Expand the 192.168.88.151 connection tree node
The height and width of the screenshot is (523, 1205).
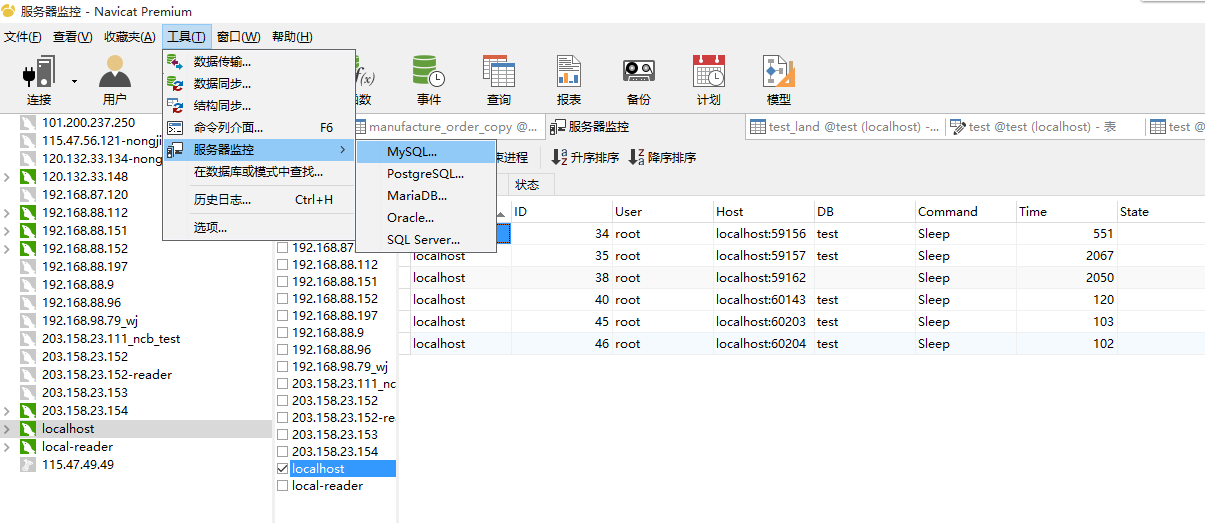tap(8, 231)
